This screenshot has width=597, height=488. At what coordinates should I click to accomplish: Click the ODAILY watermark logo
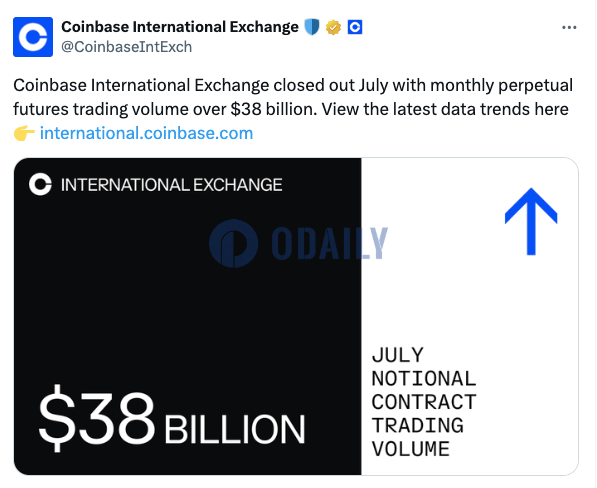(x=233, y=243)
